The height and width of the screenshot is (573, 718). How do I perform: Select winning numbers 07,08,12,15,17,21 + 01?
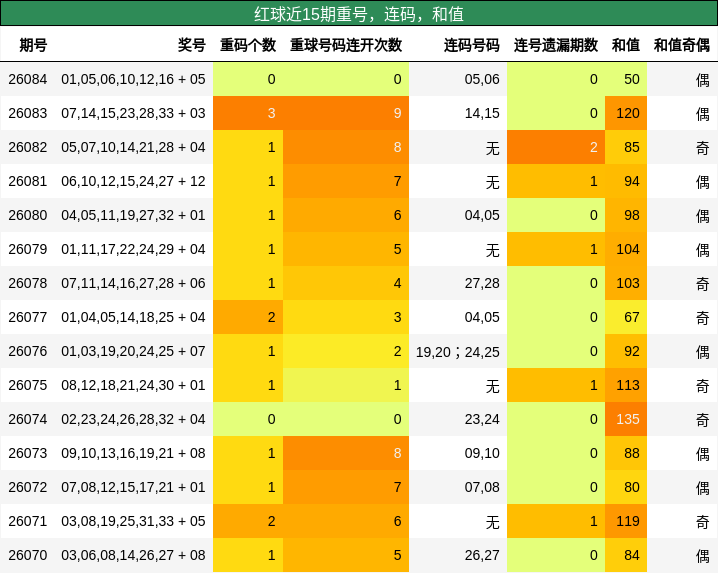click(x=133, y=487)
